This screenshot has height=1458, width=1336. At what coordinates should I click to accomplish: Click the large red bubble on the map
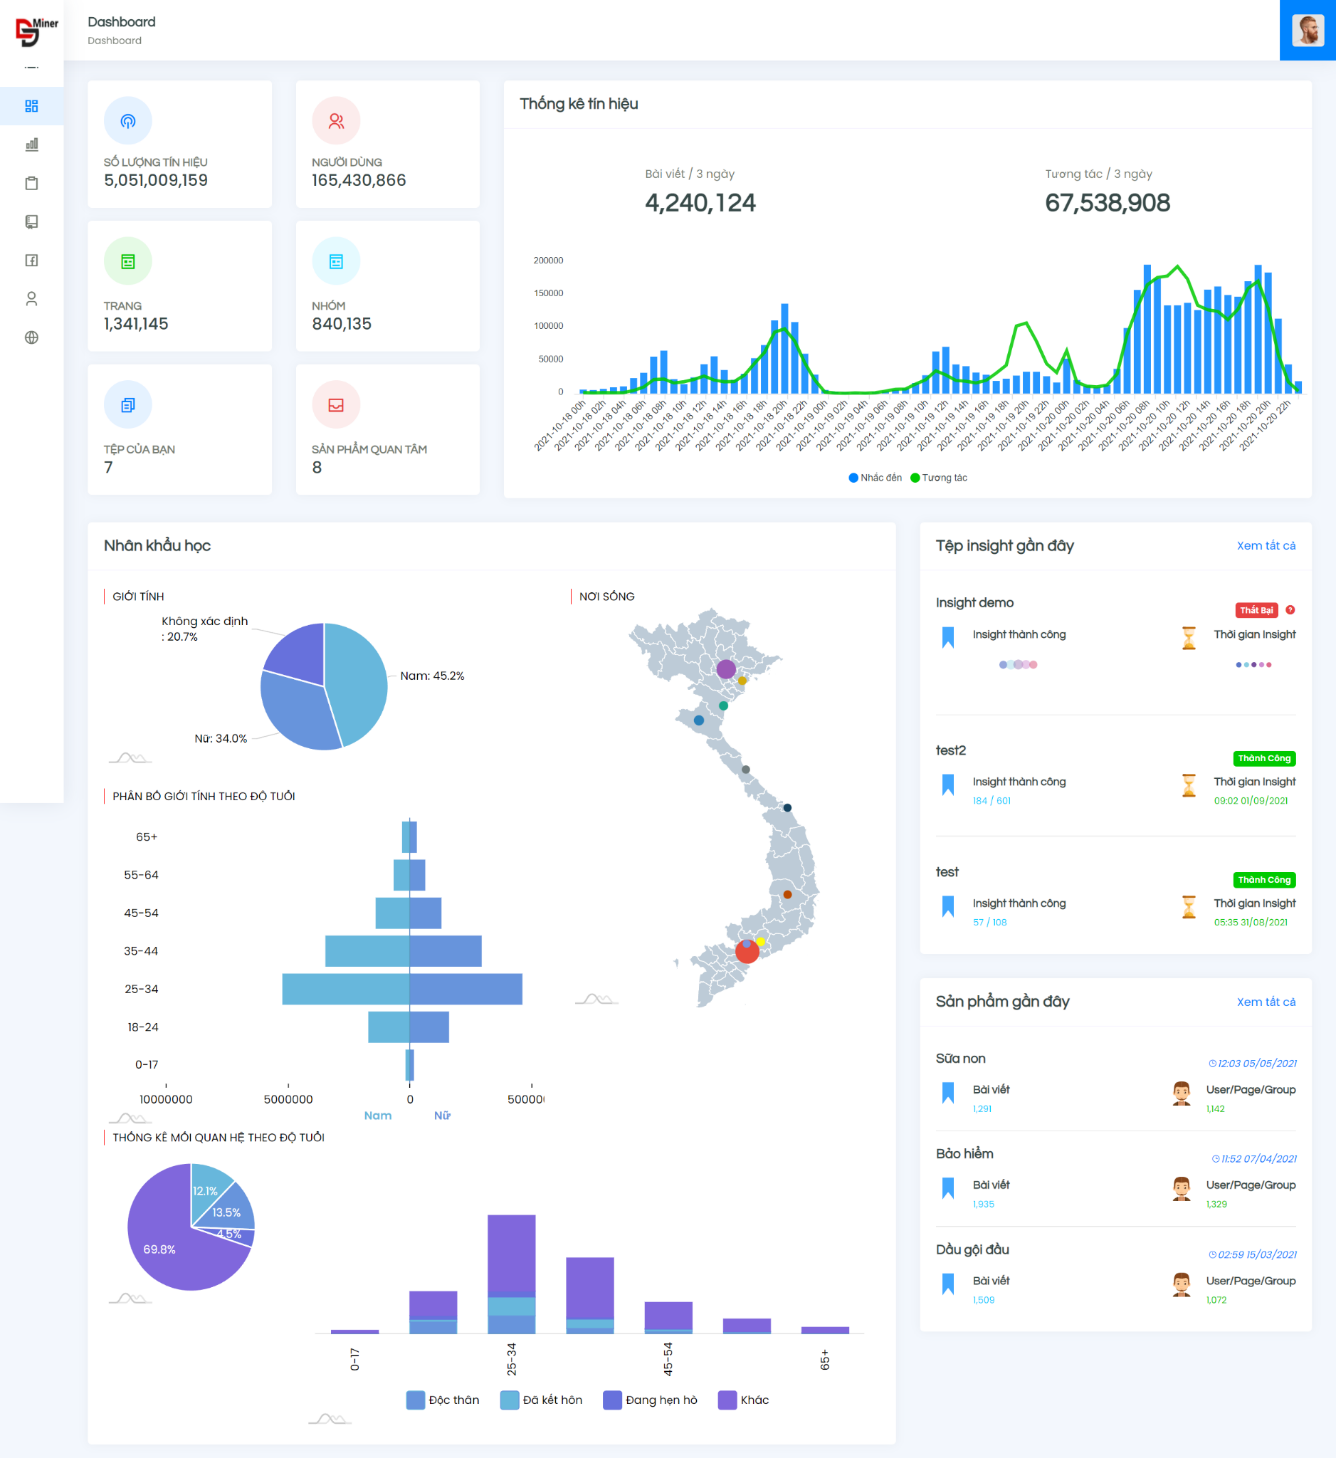(747, 952)
